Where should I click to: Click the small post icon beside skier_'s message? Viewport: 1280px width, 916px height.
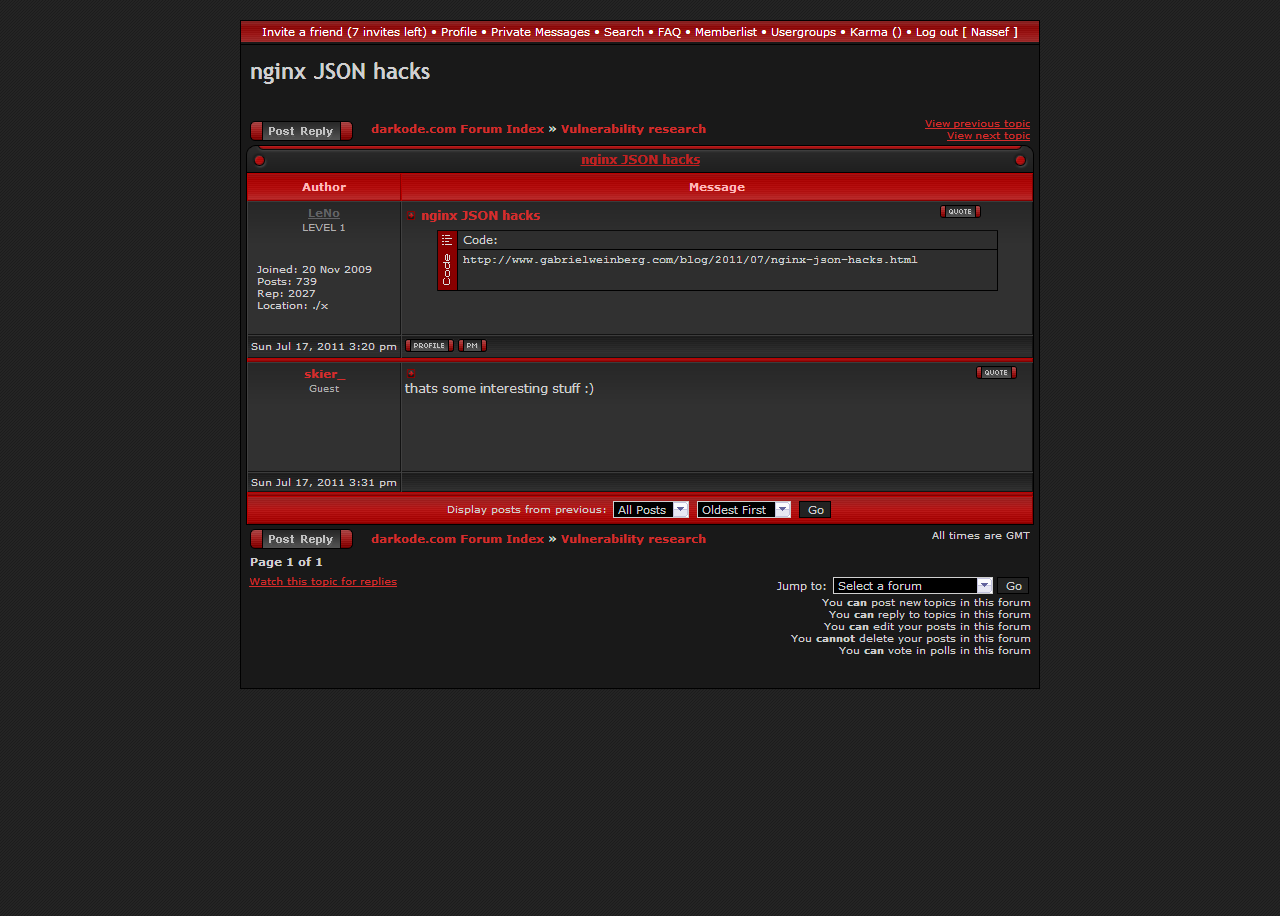[411, 373]
